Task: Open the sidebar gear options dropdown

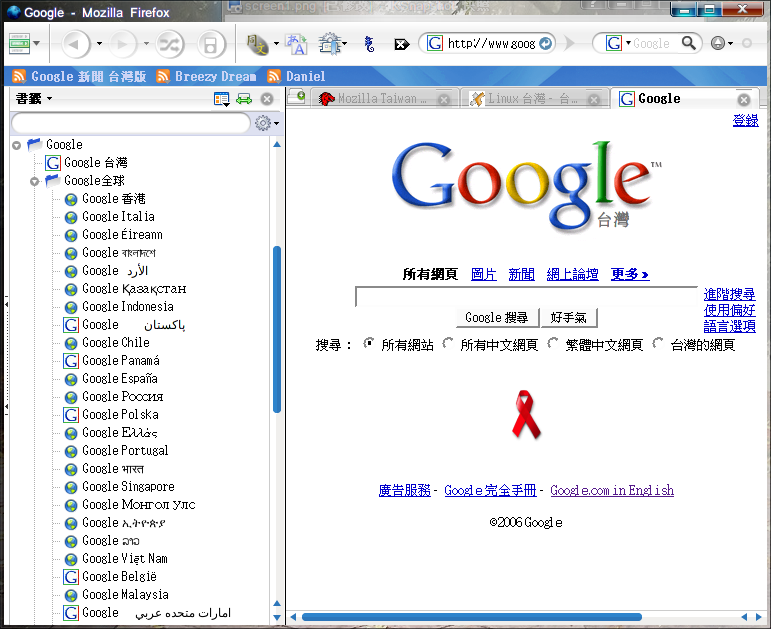Action: pos(266,123)
